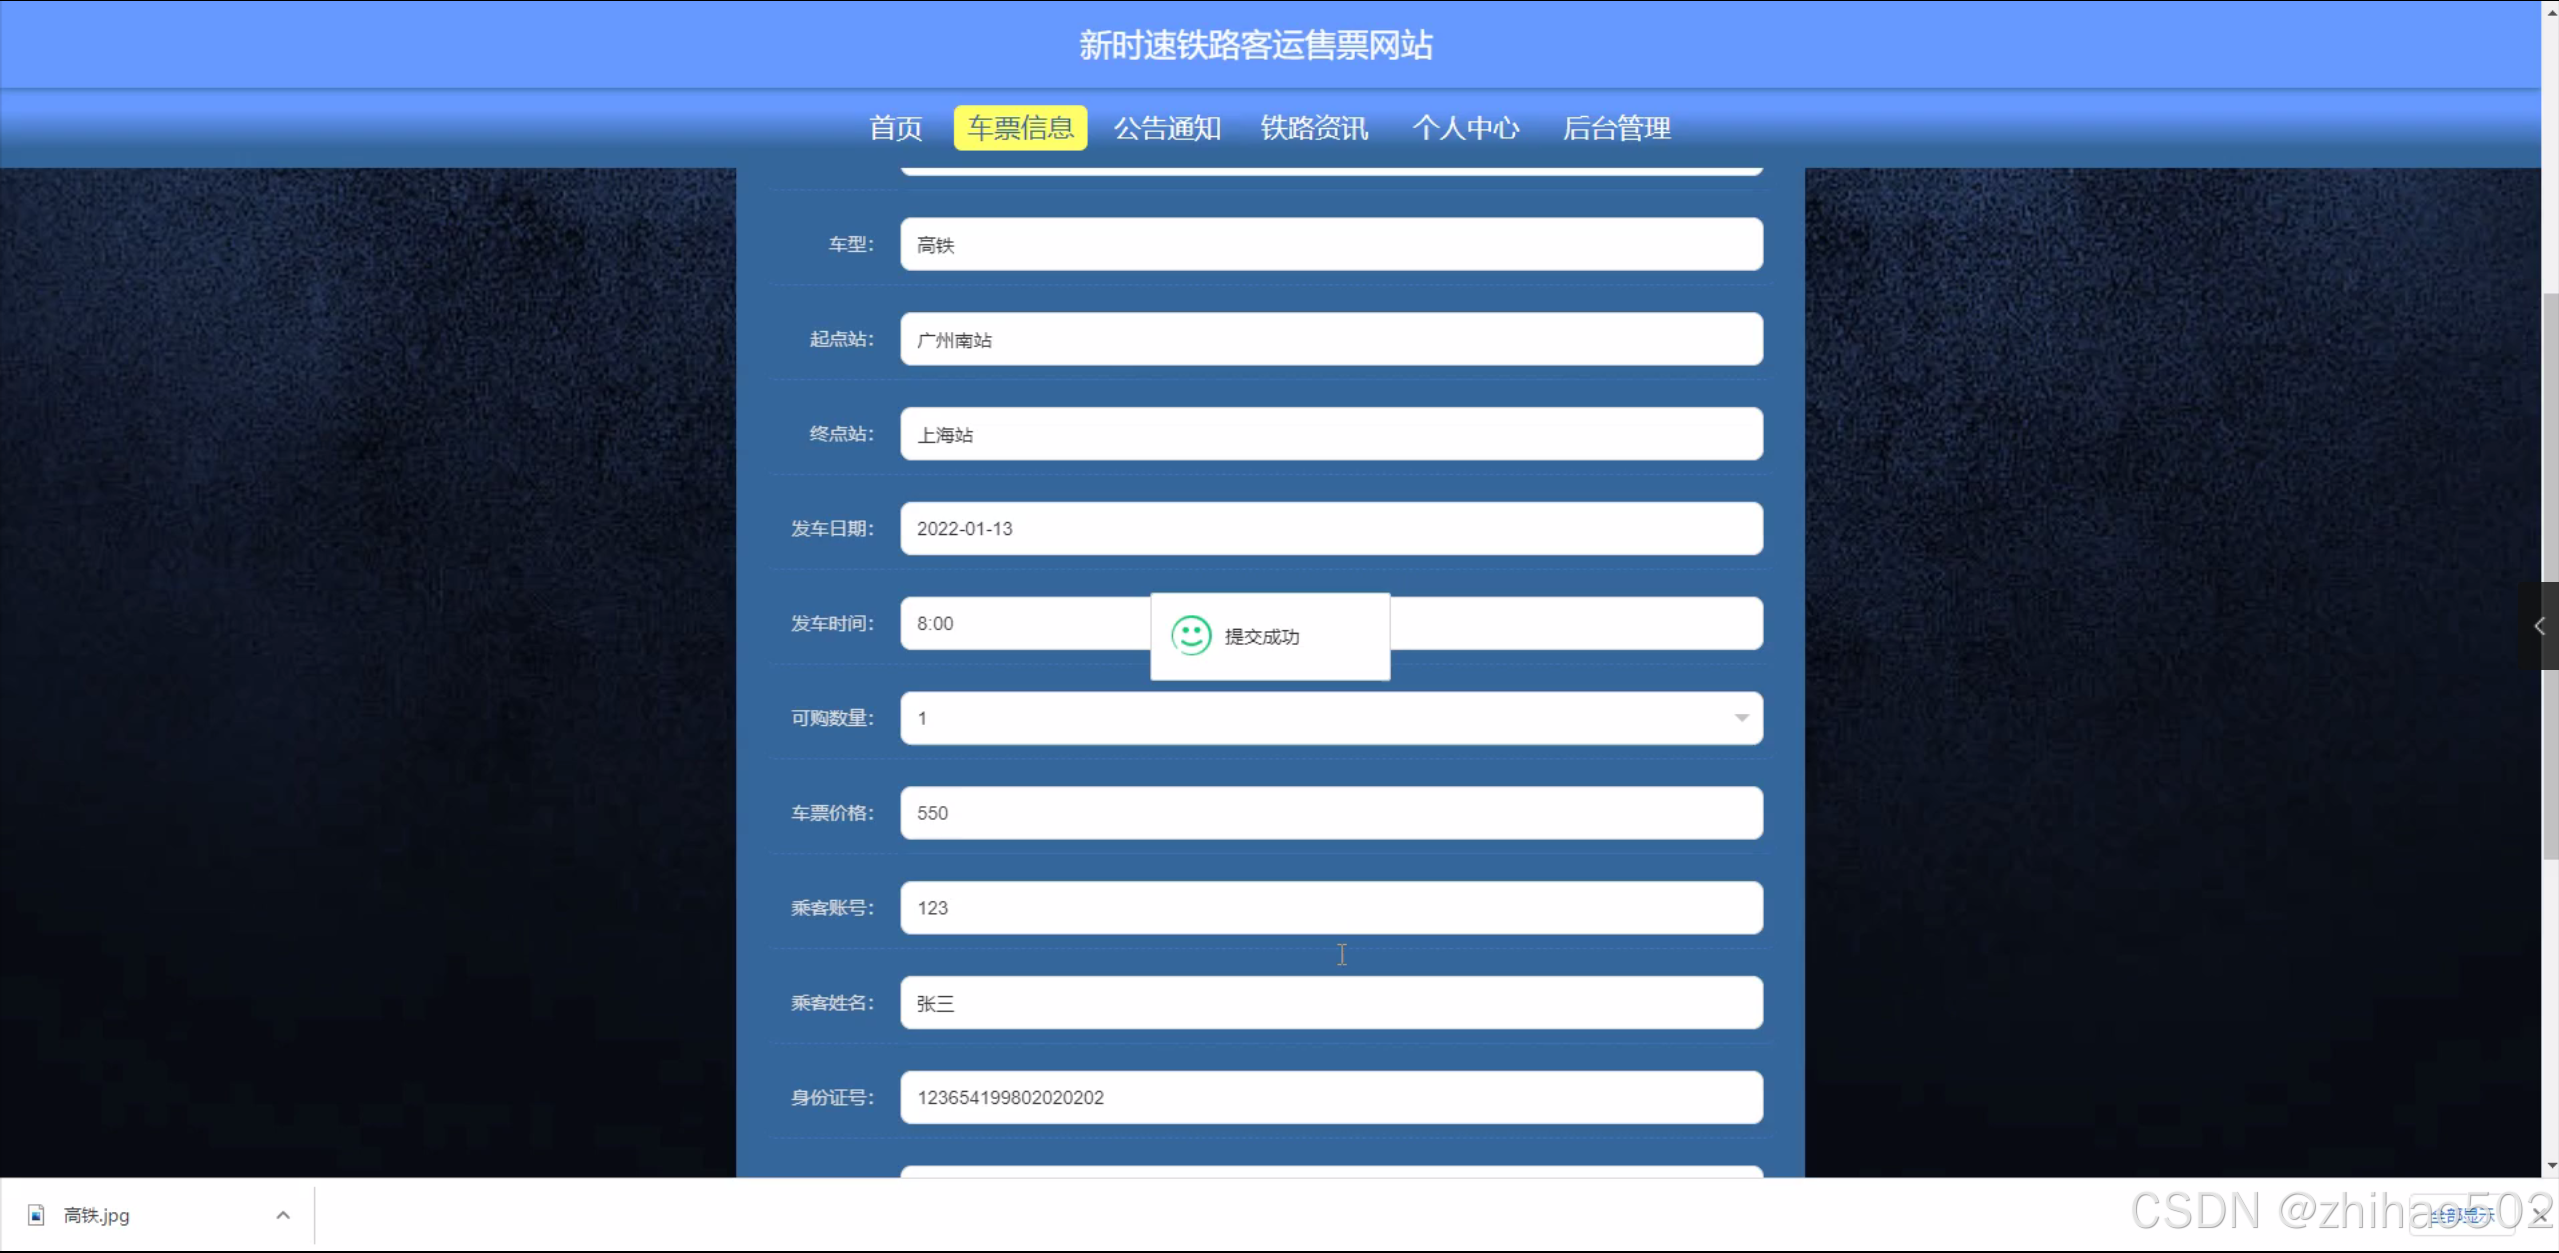Screen dimensions: 2559x1253
Task: Click the 车型 field containing 高铁
Action: pos(1330,244)
